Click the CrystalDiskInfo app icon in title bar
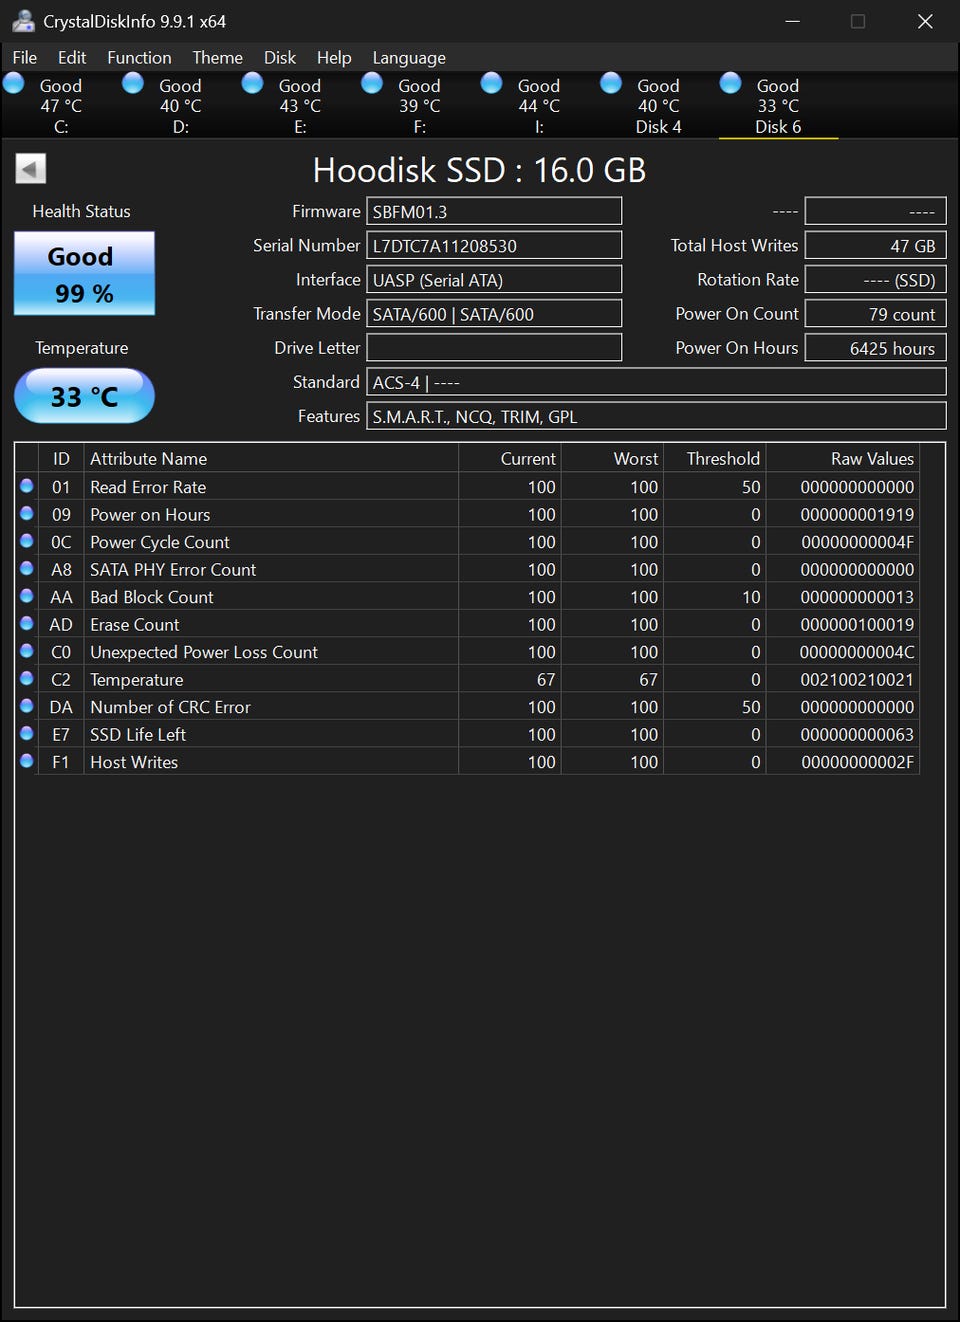Screen dimensions: 960x1322 click(23, 21)
